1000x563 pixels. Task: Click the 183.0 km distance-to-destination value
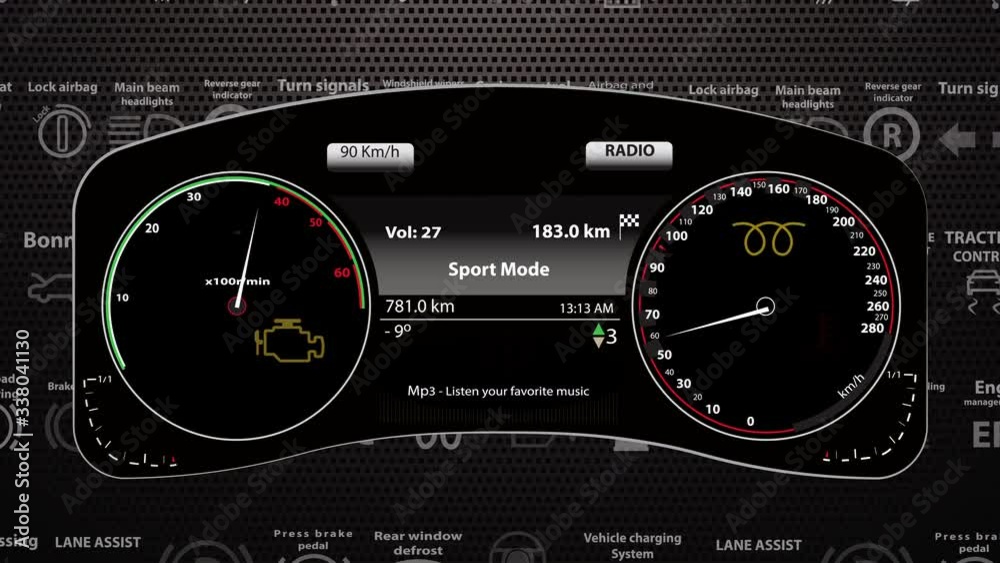[x=571, y=231]
